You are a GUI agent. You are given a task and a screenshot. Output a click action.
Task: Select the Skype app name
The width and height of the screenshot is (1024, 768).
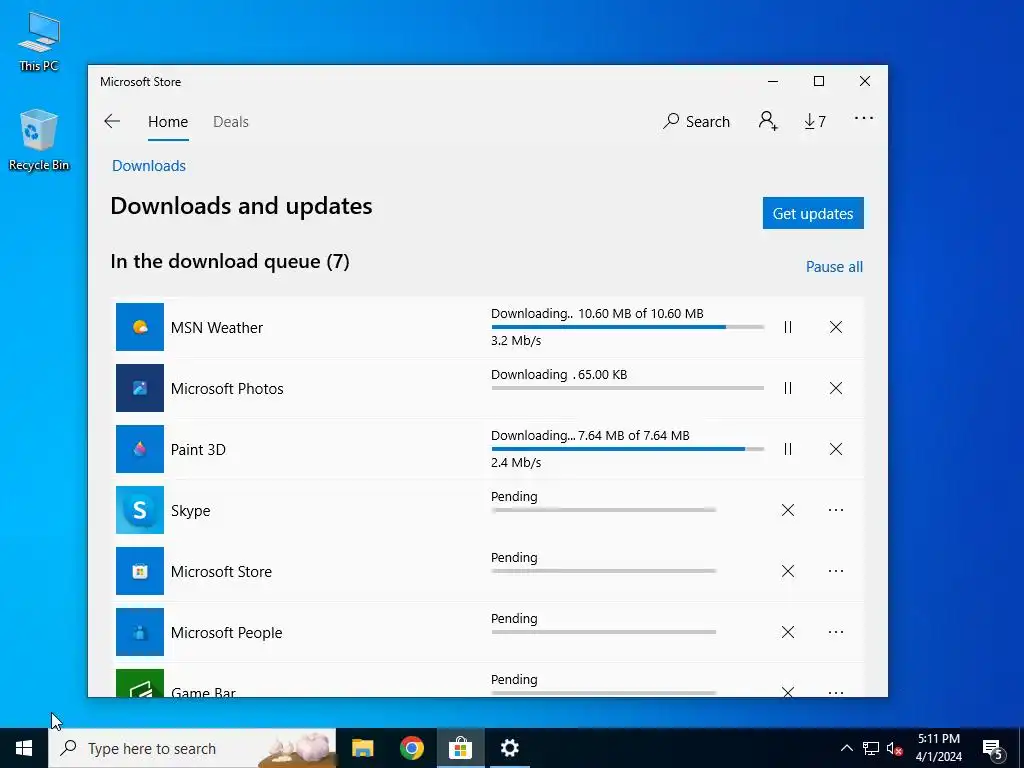click(191, 511)
